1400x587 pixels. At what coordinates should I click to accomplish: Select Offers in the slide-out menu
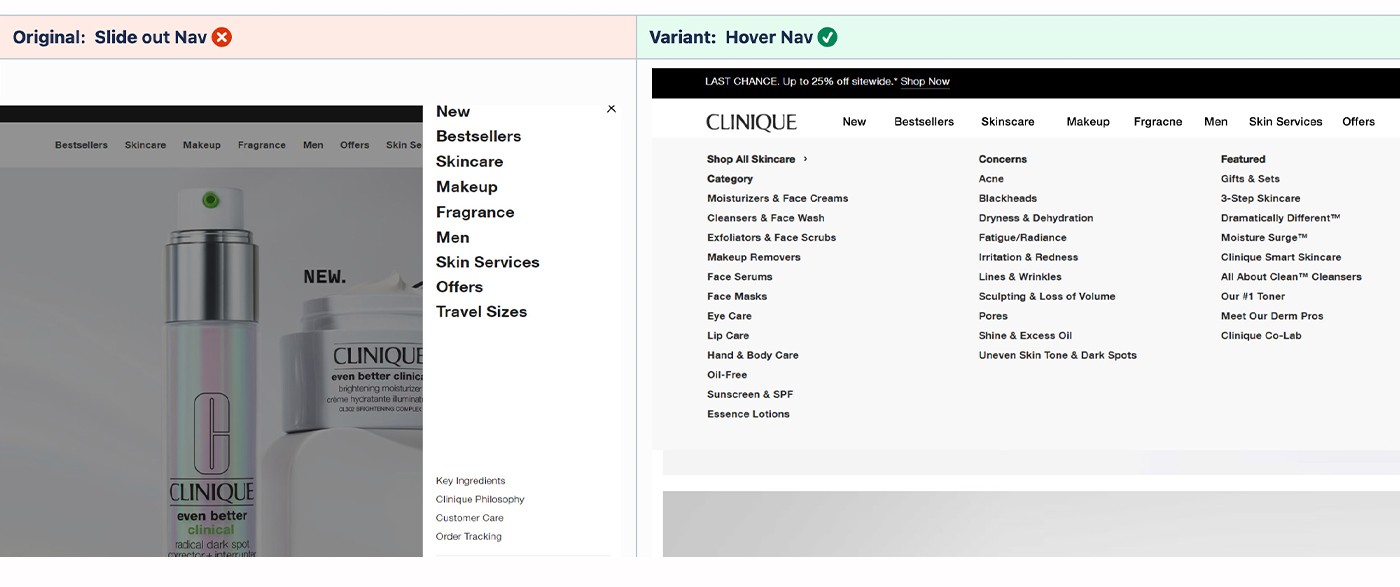459,287
